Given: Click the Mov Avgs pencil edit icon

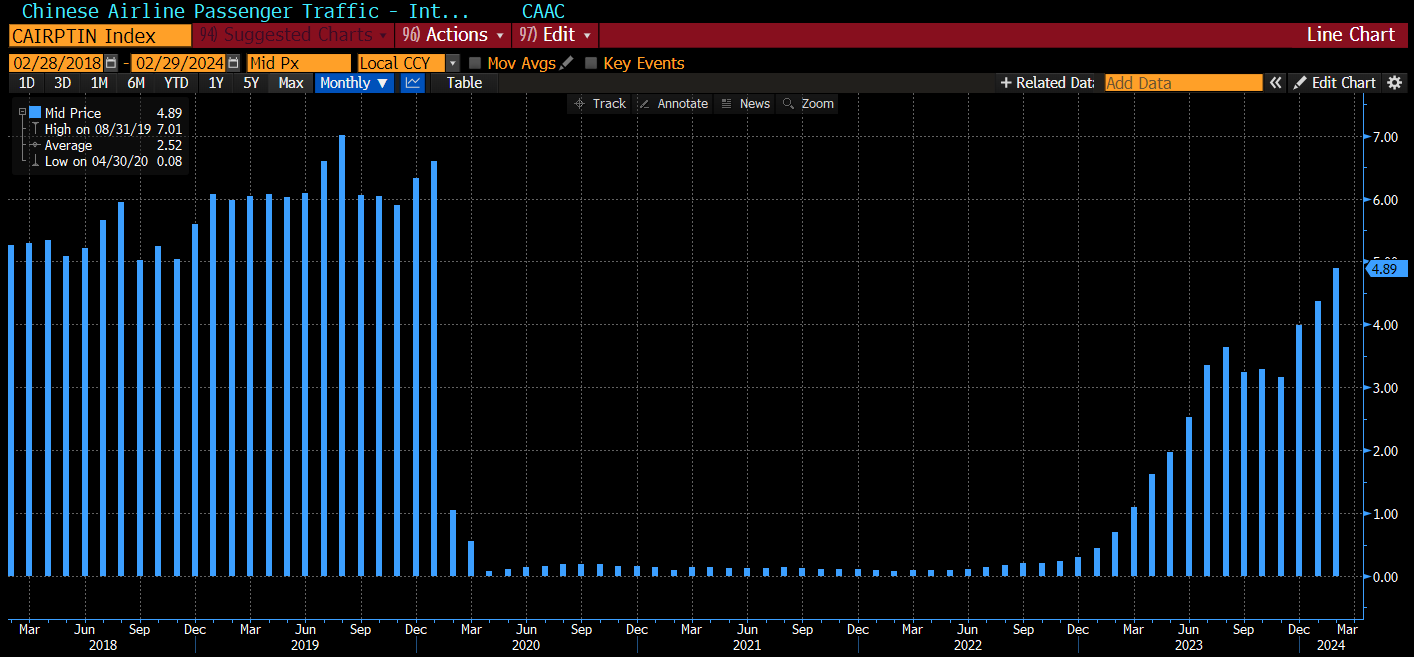Looking at the screenshot, I should coord(566,63).
